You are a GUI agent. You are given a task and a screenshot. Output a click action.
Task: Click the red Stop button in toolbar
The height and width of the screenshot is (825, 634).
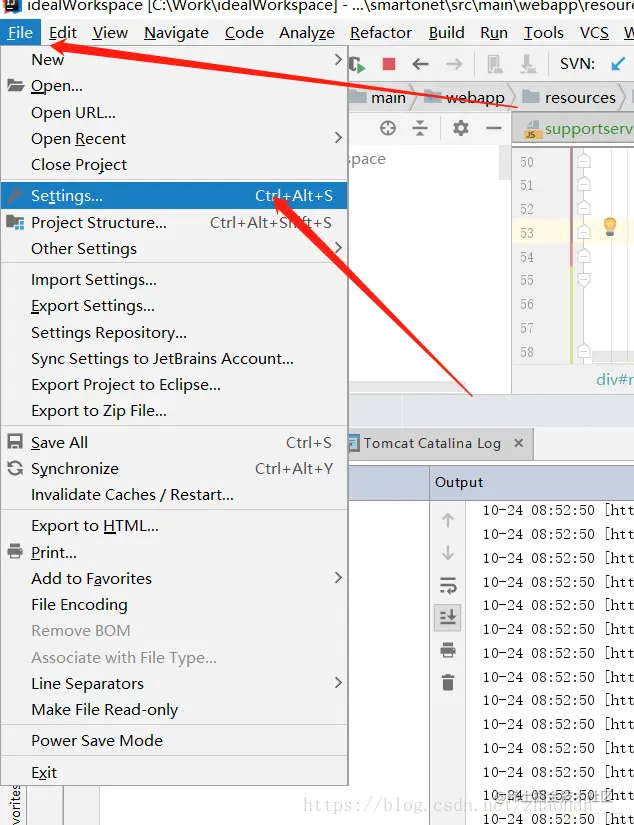point(389,64)
